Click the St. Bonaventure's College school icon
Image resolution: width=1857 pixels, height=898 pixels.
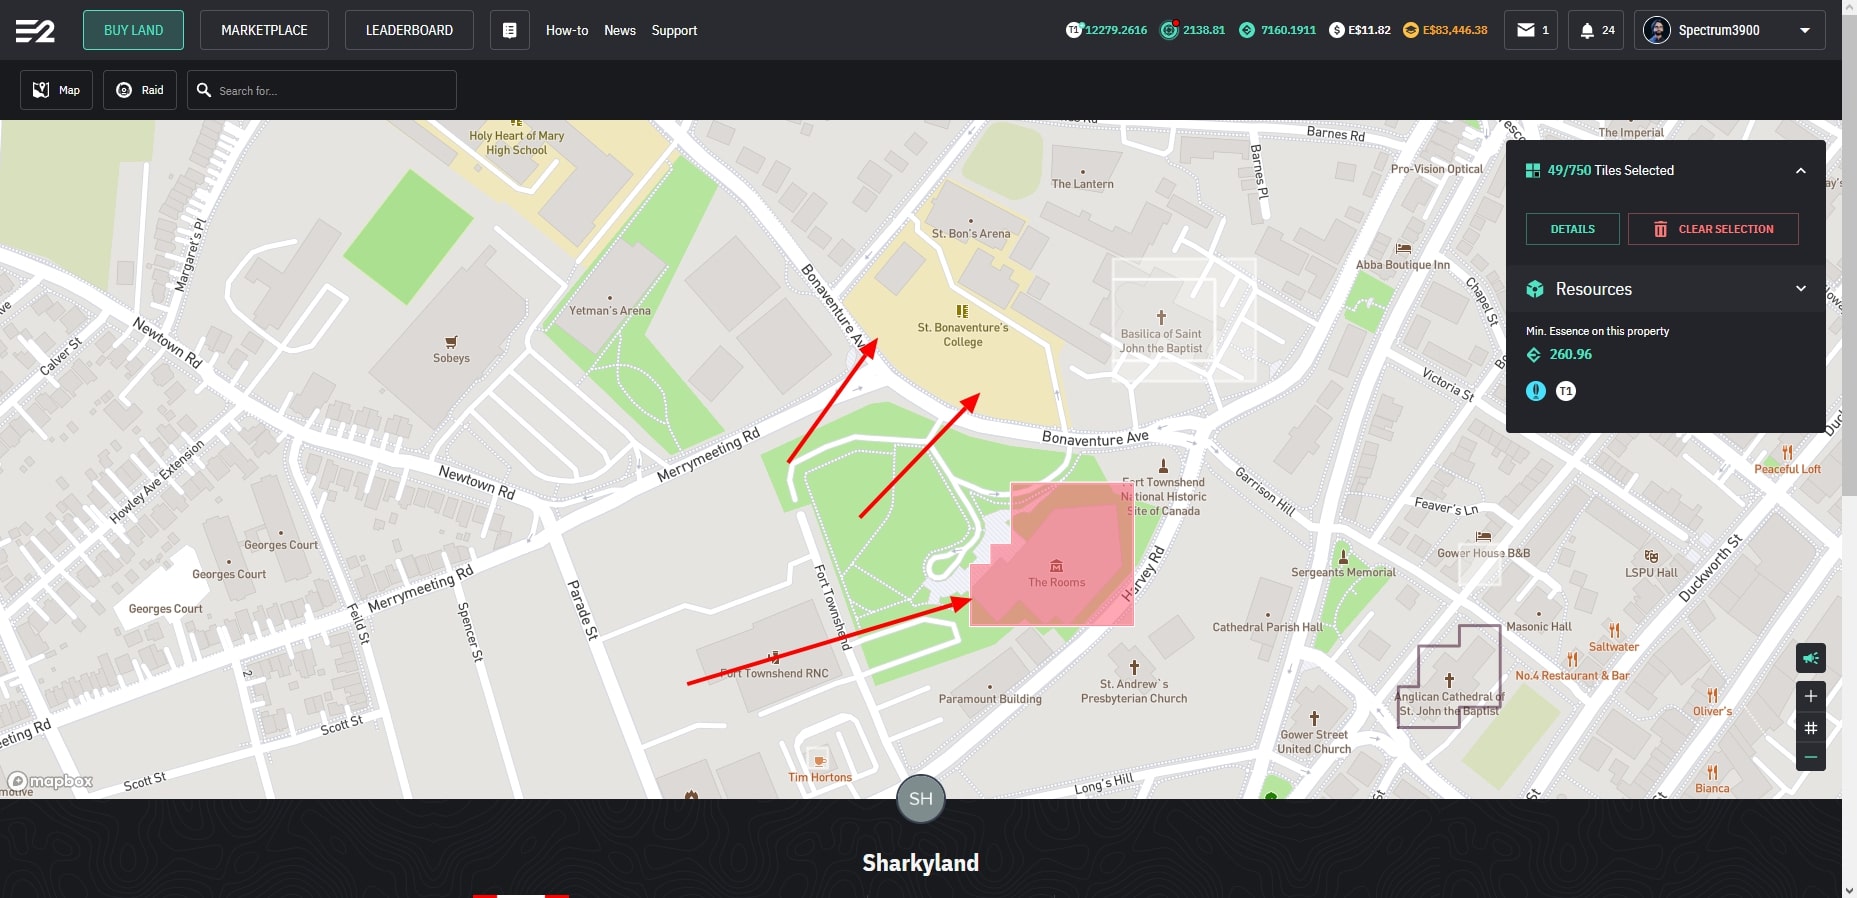click(x=962, y=311)
